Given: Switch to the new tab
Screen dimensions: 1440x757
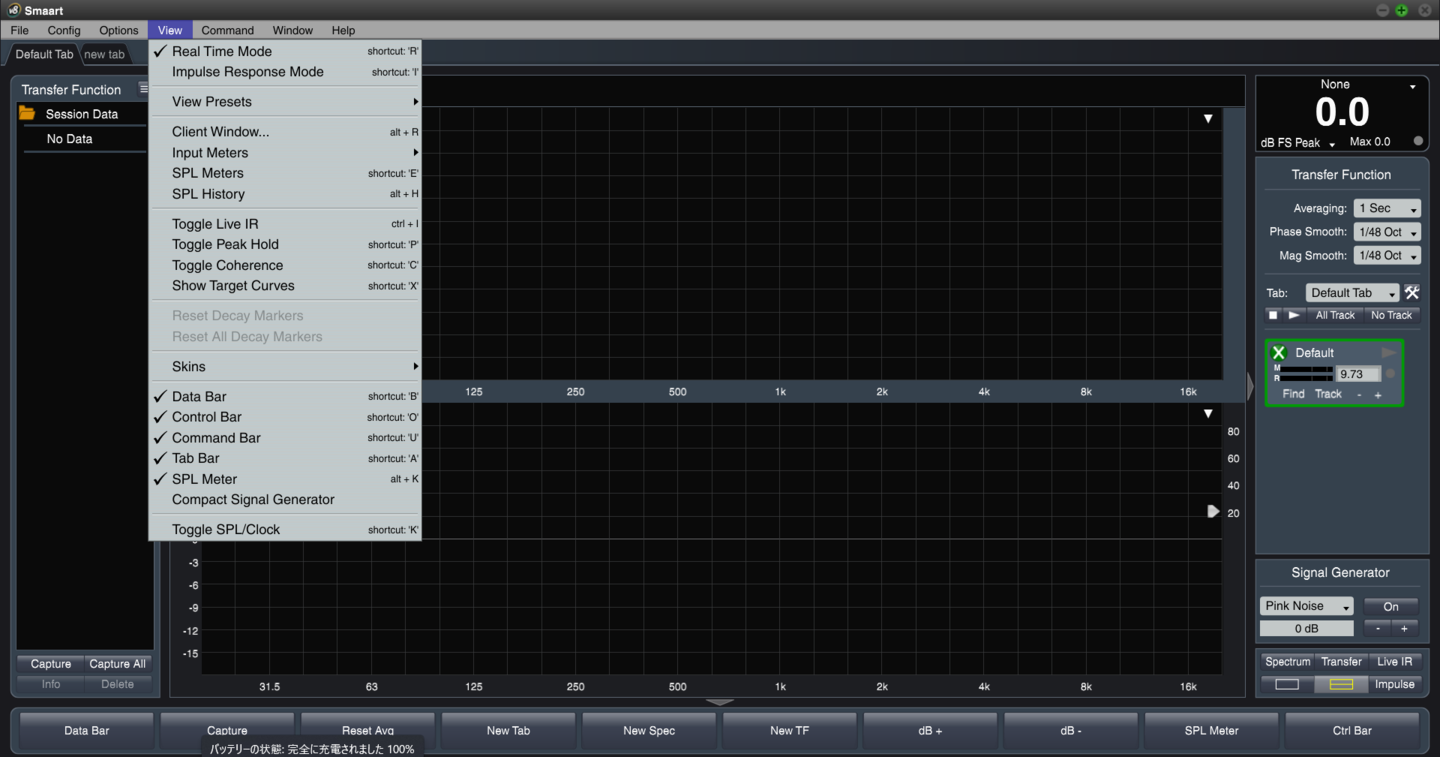Looking at the screenshot, I should pyautogui.click(x=104, y=54).
